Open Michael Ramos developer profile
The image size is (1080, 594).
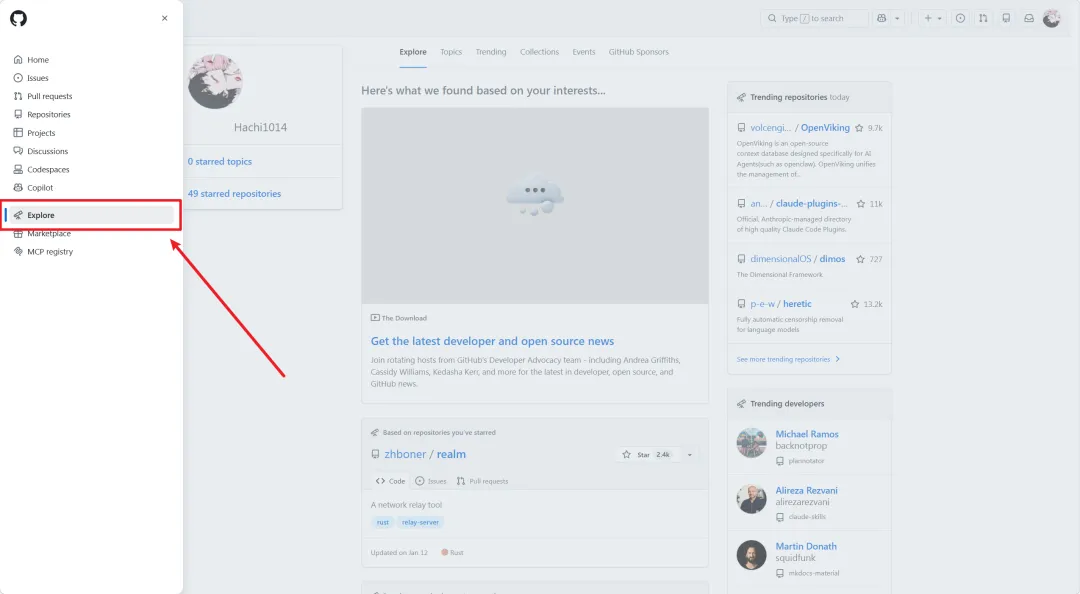pyautogui.click(x=807, y=434)
